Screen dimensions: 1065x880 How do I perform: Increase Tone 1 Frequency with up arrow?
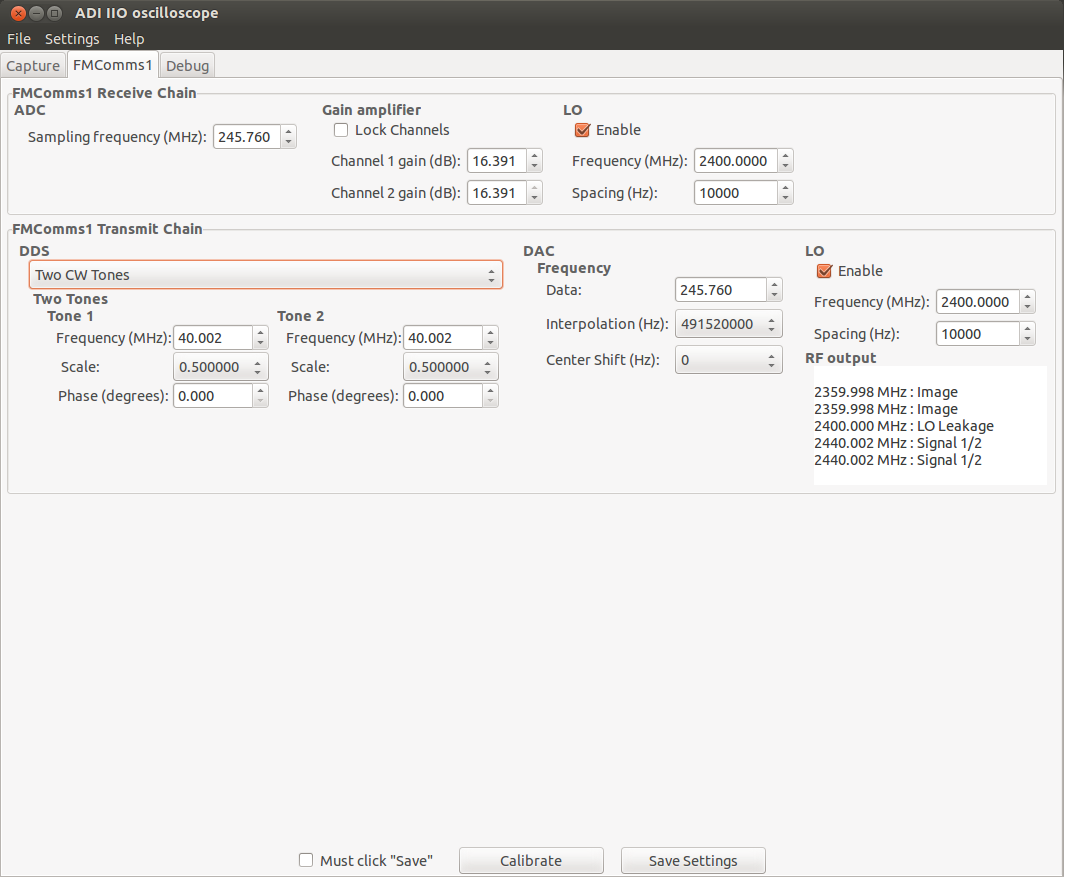[x=261, y=332]
